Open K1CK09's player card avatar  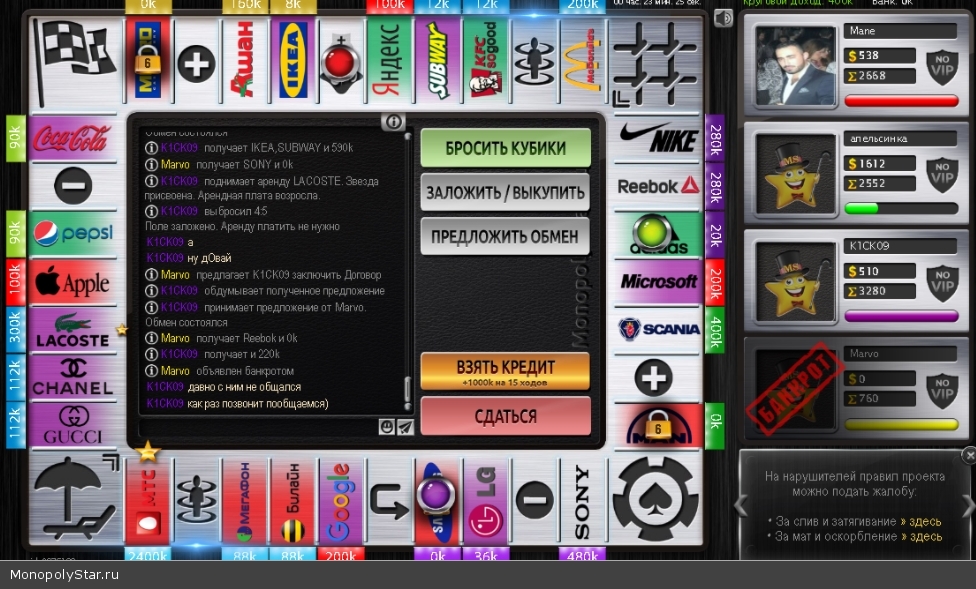(x=795, y=282)
